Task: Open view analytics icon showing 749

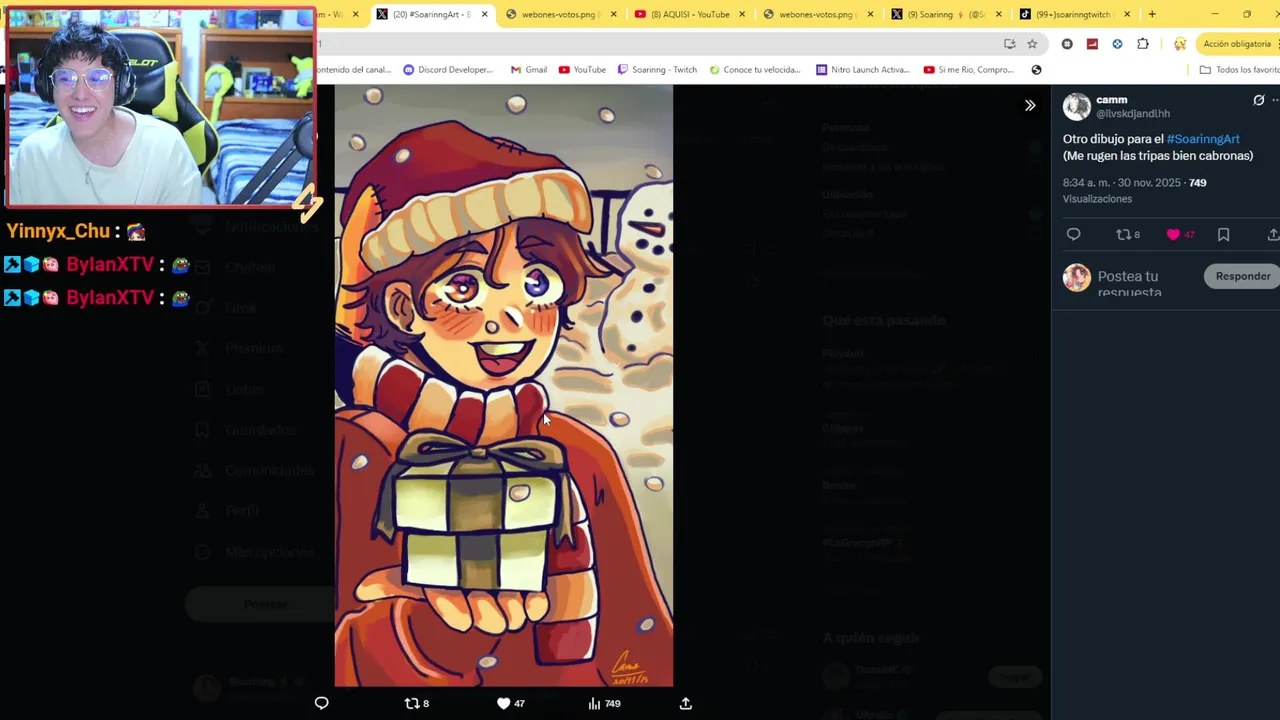Action: [x=594, y=703]
